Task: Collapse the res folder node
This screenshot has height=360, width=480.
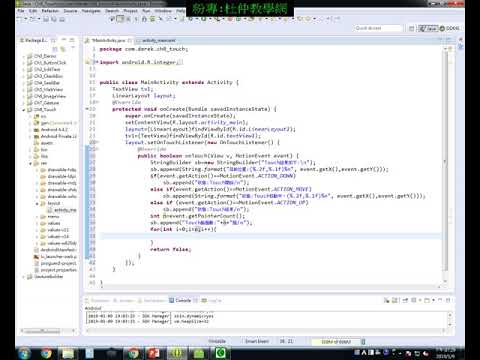Action: 30,163
